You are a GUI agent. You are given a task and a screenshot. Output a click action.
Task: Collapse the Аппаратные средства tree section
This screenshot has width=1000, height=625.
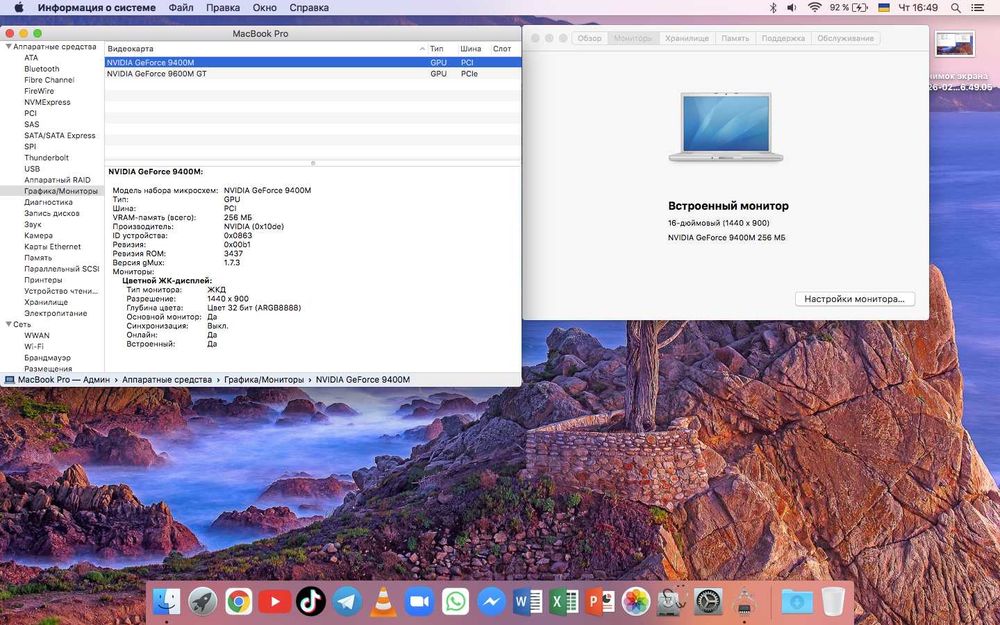click(9, 47)
